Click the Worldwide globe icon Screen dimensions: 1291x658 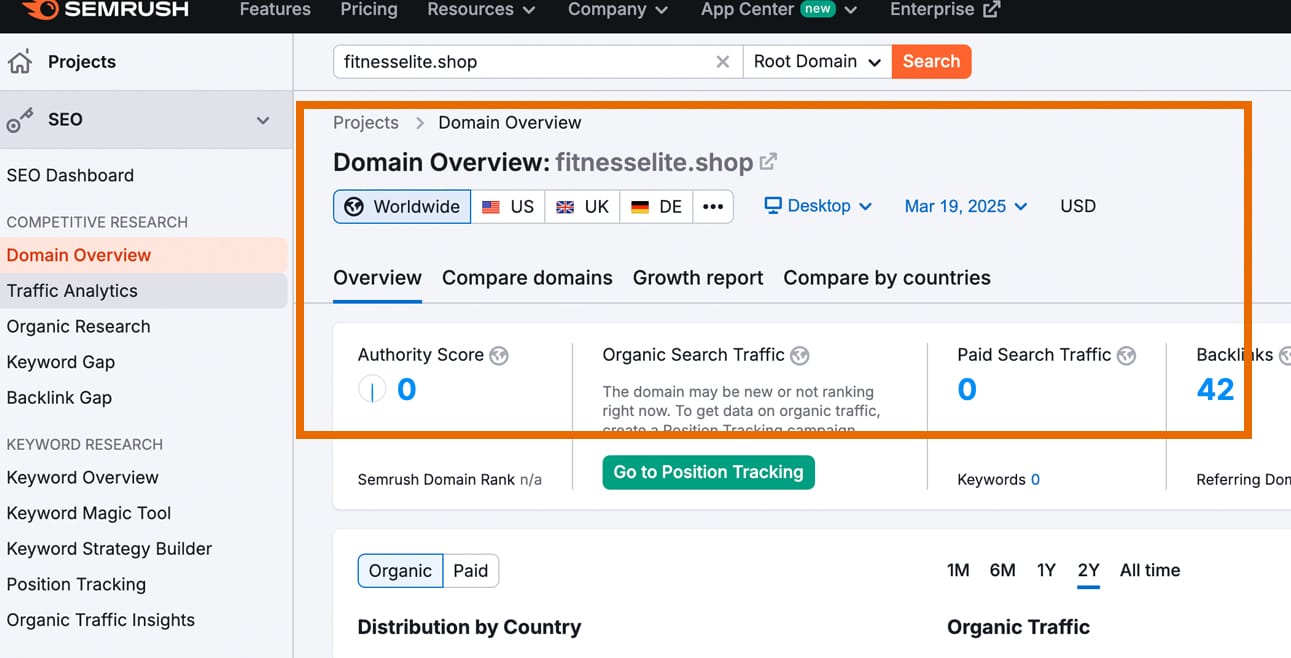(354, 207)
